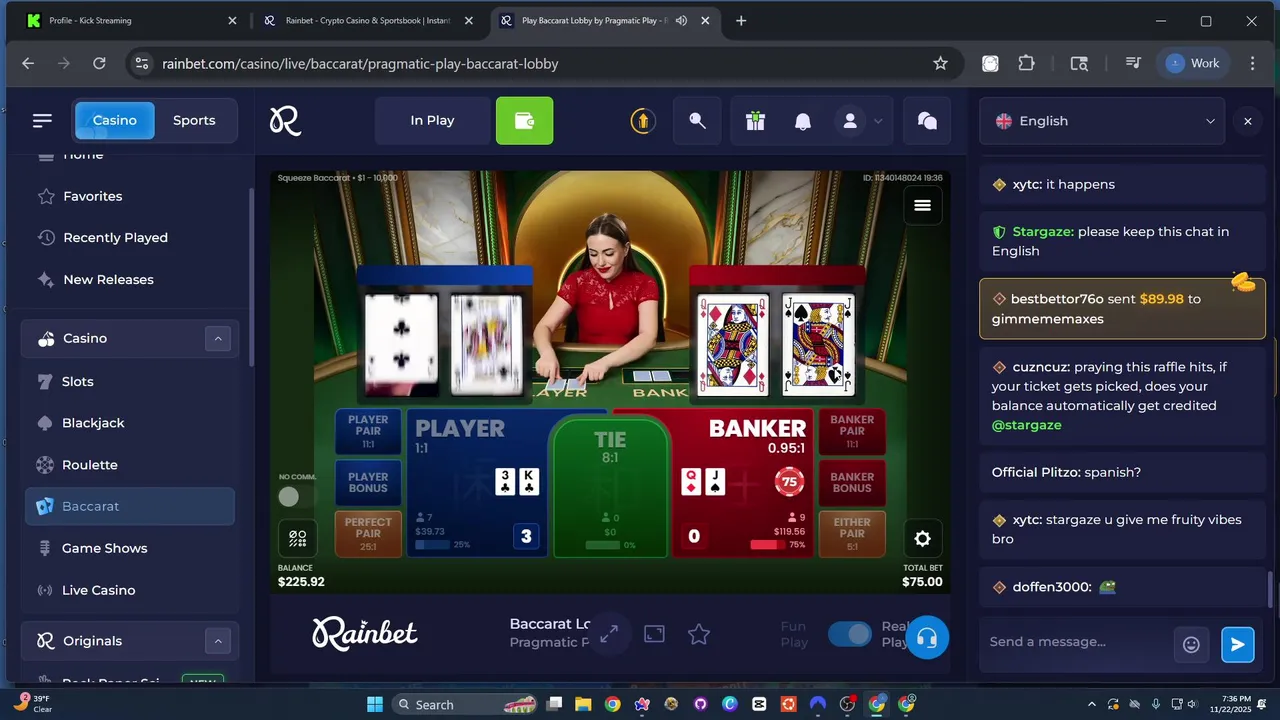The height and width of the screenshot is (720, 1280).
Task: Open the game hamburger menu
Action: (922, 205)
